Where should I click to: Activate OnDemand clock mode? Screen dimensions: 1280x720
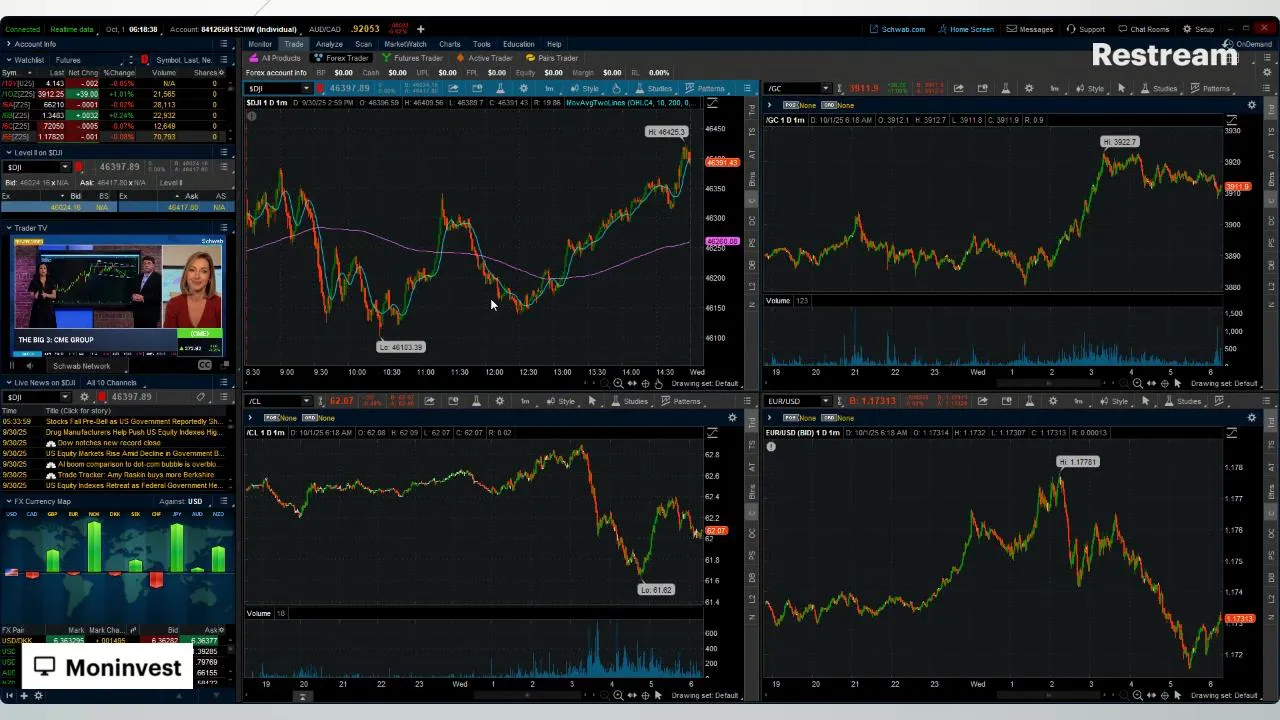coord(1248,44)
